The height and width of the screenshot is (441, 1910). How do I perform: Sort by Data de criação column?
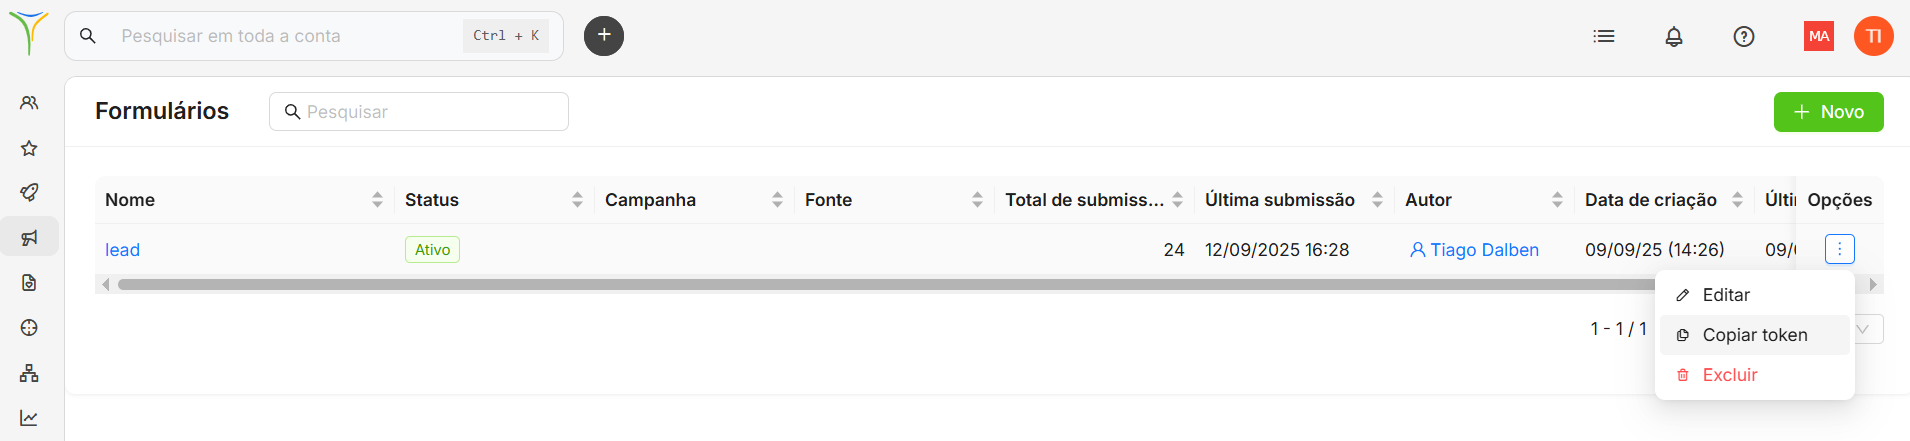click(1737, 200)
